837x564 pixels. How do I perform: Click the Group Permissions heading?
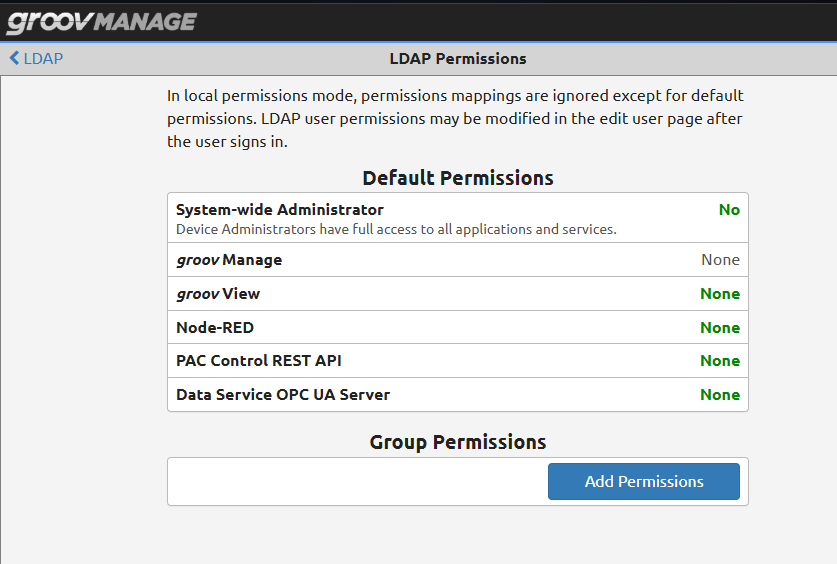click(457, 442)
